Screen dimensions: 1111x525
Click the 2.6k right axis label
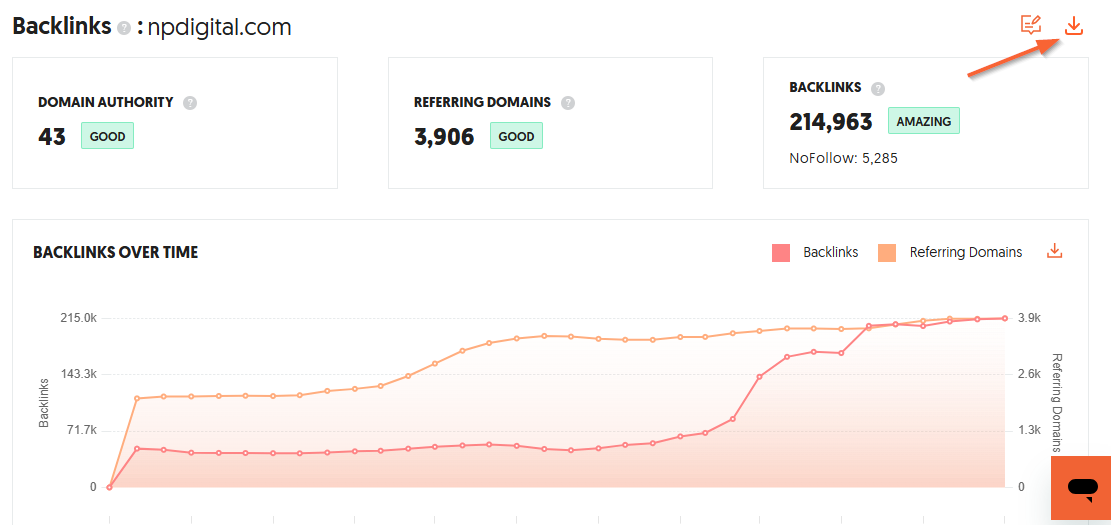pyautogui.click(x=1029, y=374)
